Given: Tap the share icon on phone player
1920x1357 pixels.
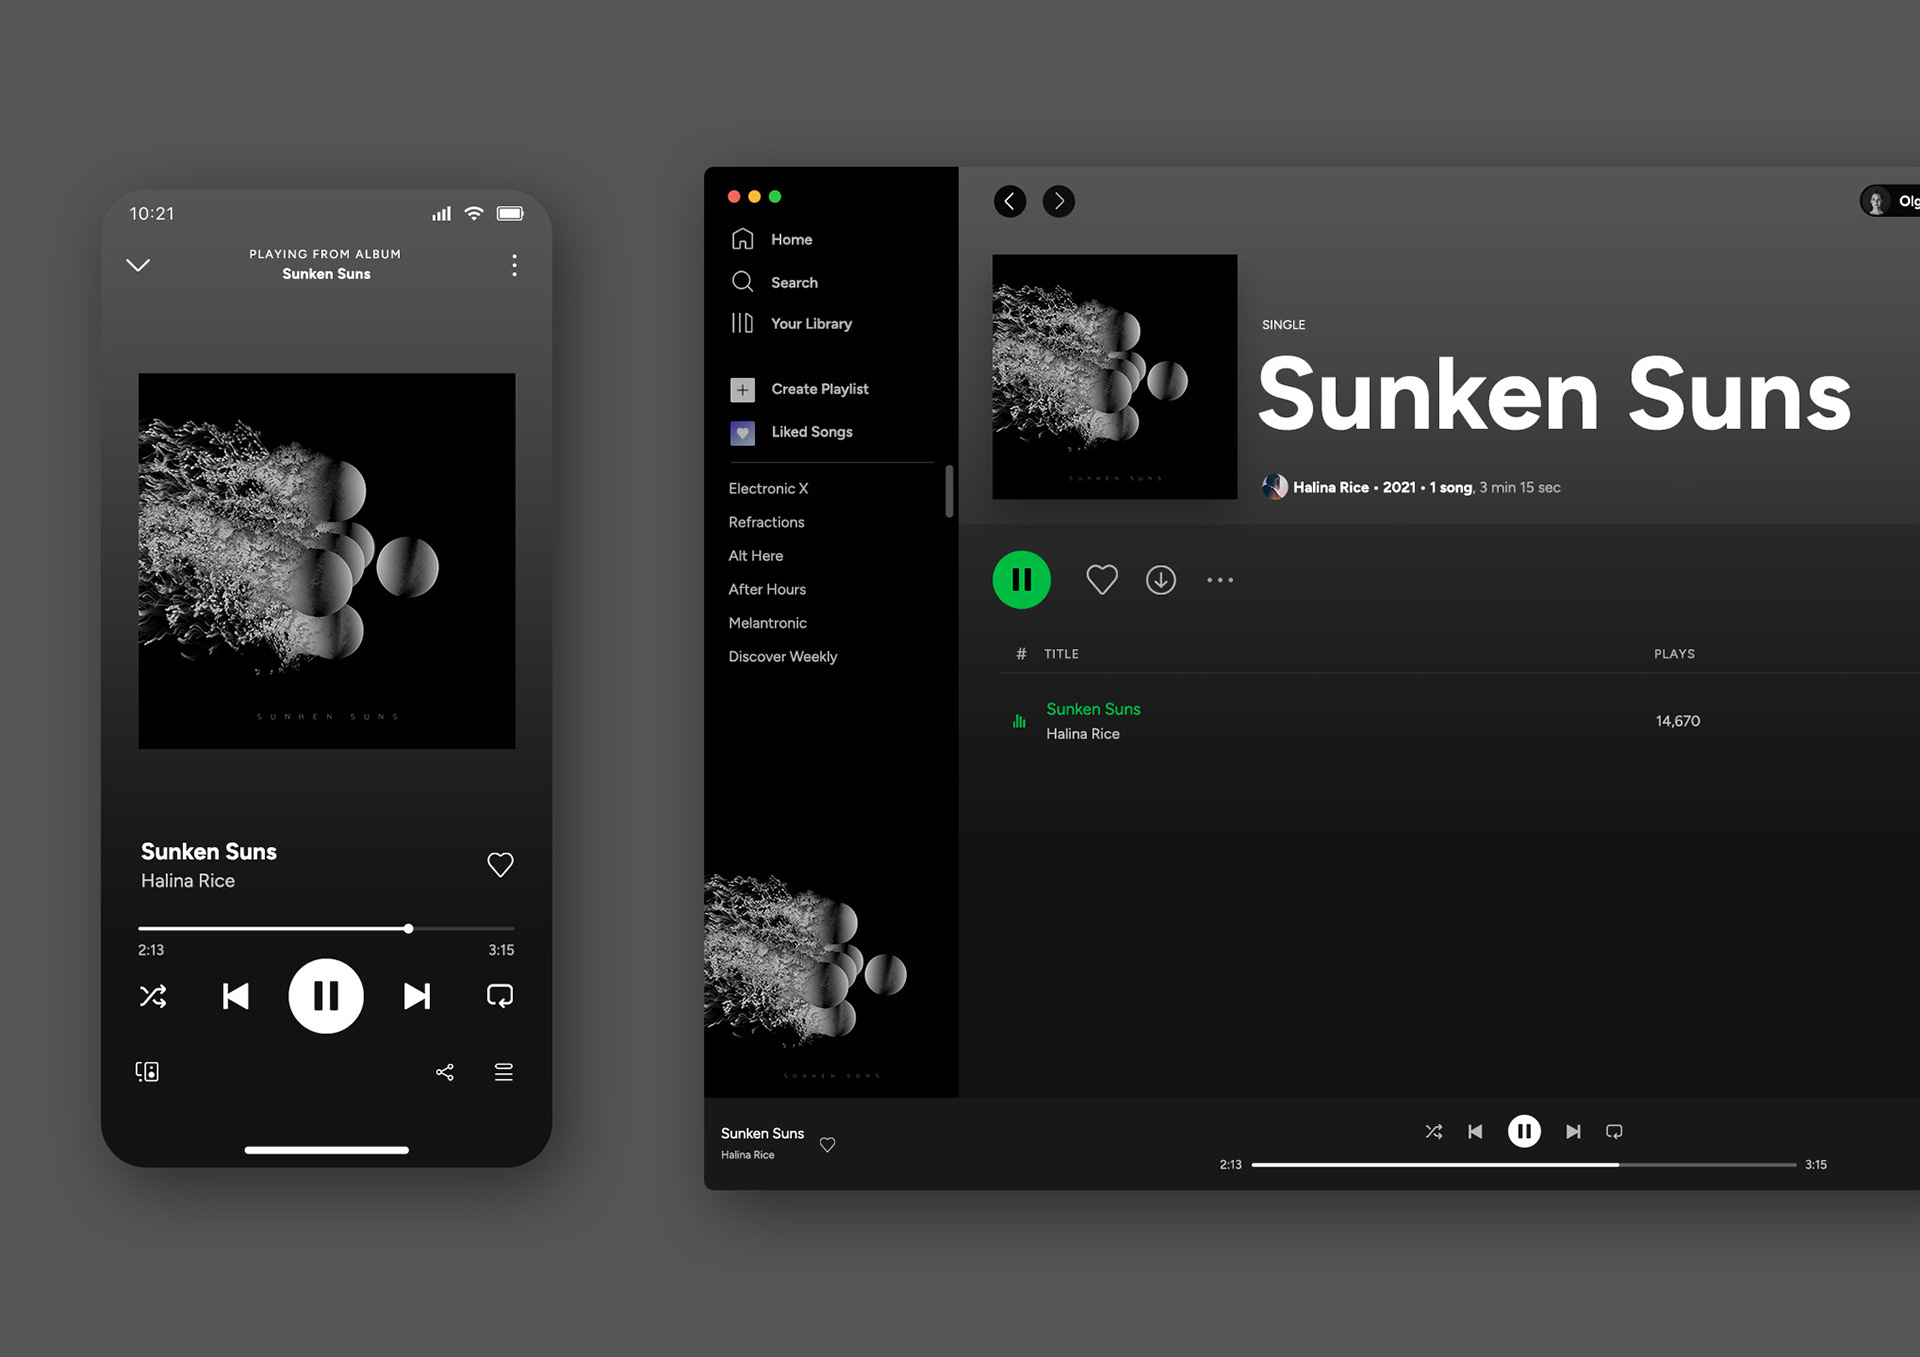Looking at the screenshot, I should 445,1072.
